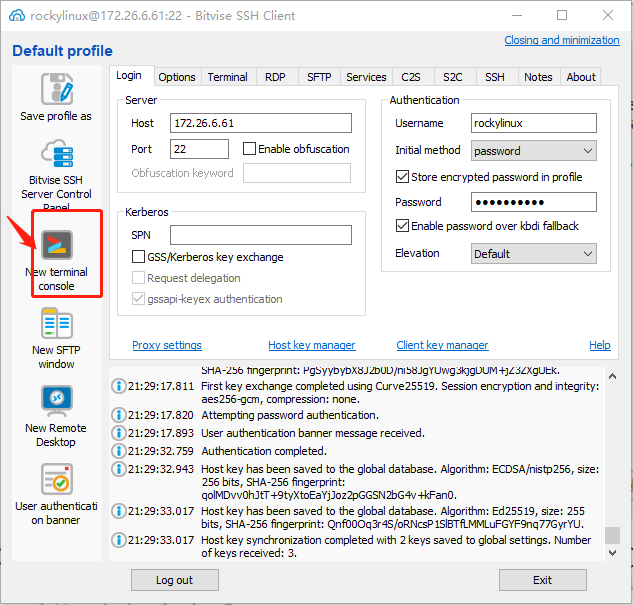Click the Exit button
Screen dimensions: 633x605
point(543,580)
